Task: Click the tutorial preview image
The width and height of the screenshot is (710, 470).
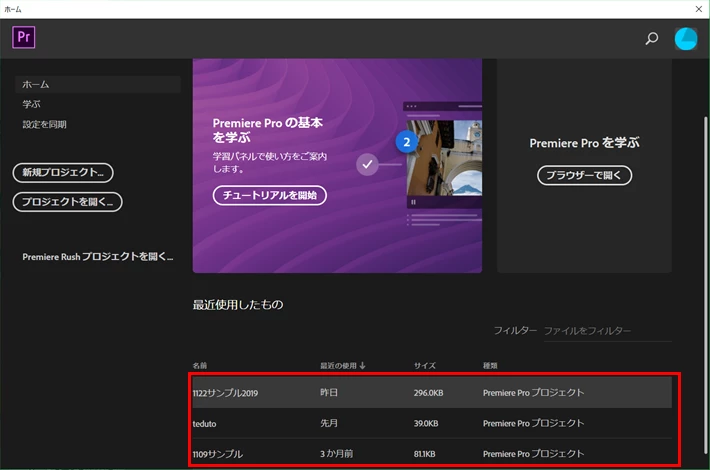Action: click(444, 158)
